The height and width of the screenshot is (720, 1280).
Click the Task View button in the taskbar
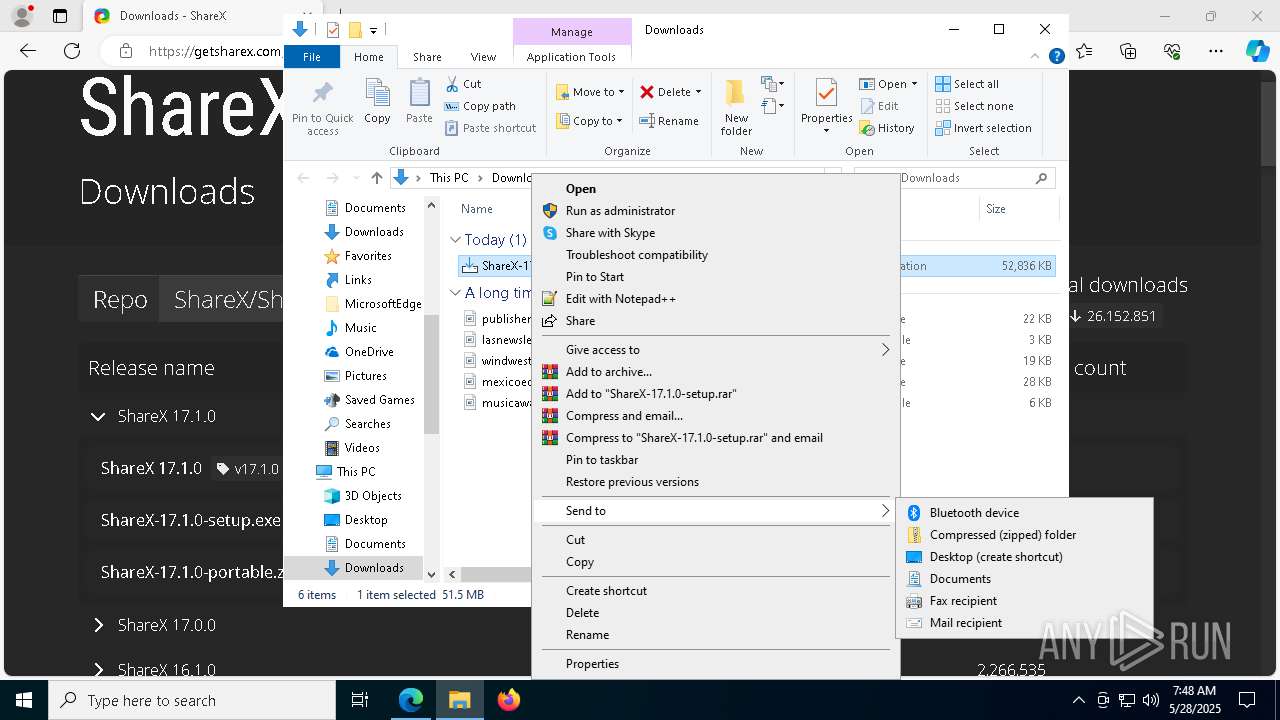[x=360, y=700]
